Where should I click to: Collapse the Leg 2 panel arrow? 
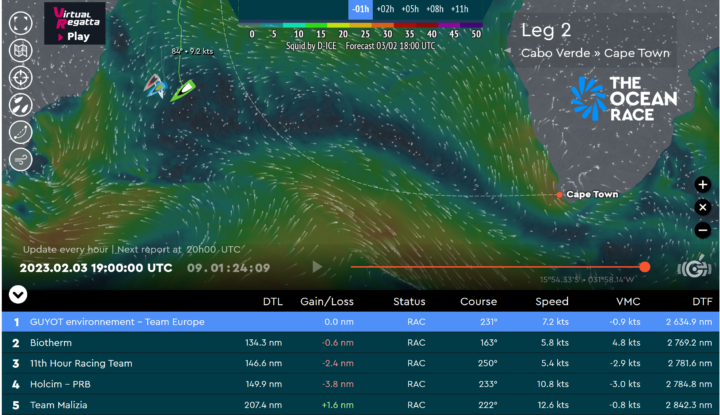coord(507,50)
